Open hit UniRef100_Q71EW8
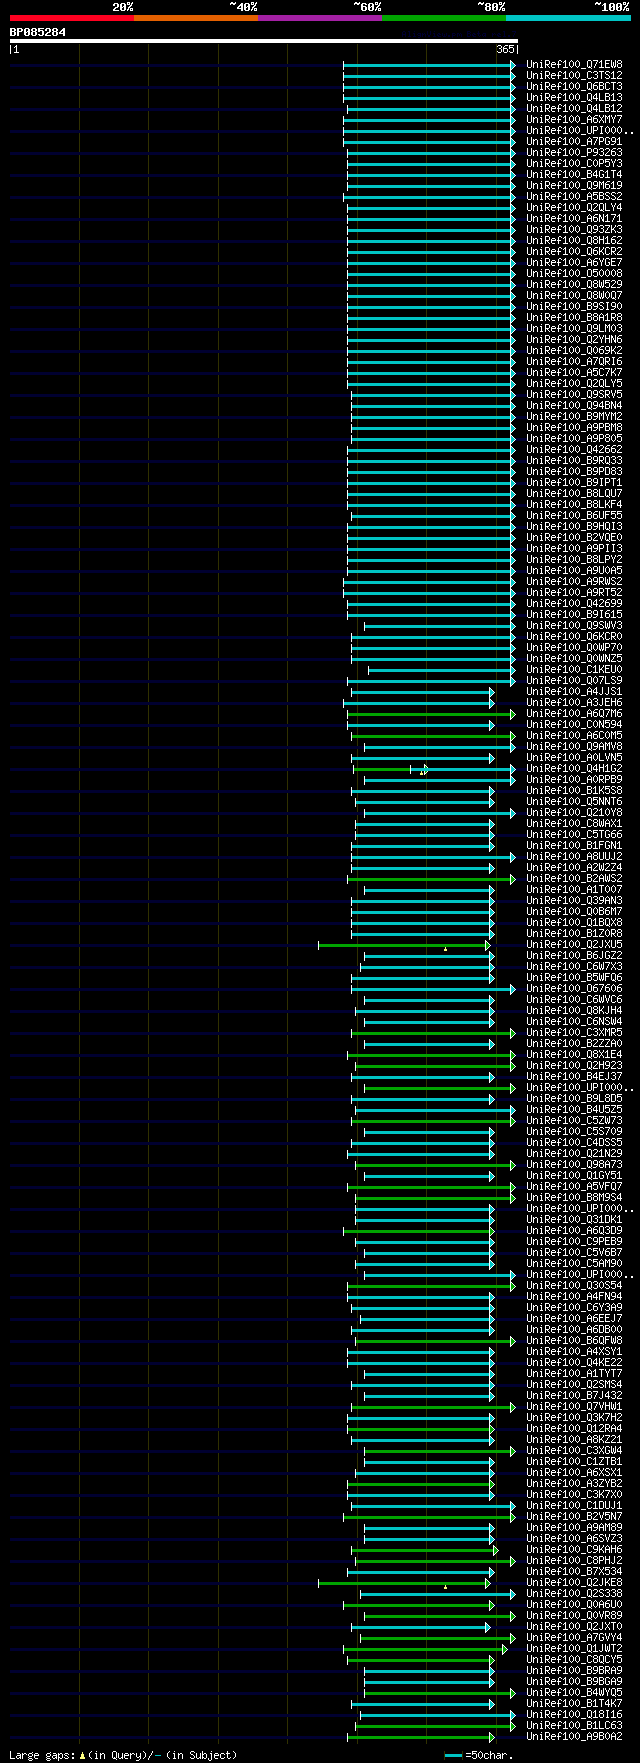Screen dimensions: 640x1763 [574, 64]
